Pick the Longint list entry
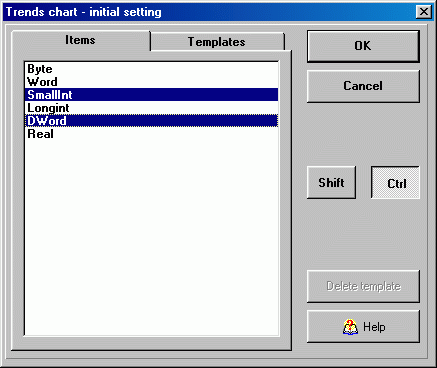Image resolution: width=437 pixels, height=368 pixels. coord(151,108)
